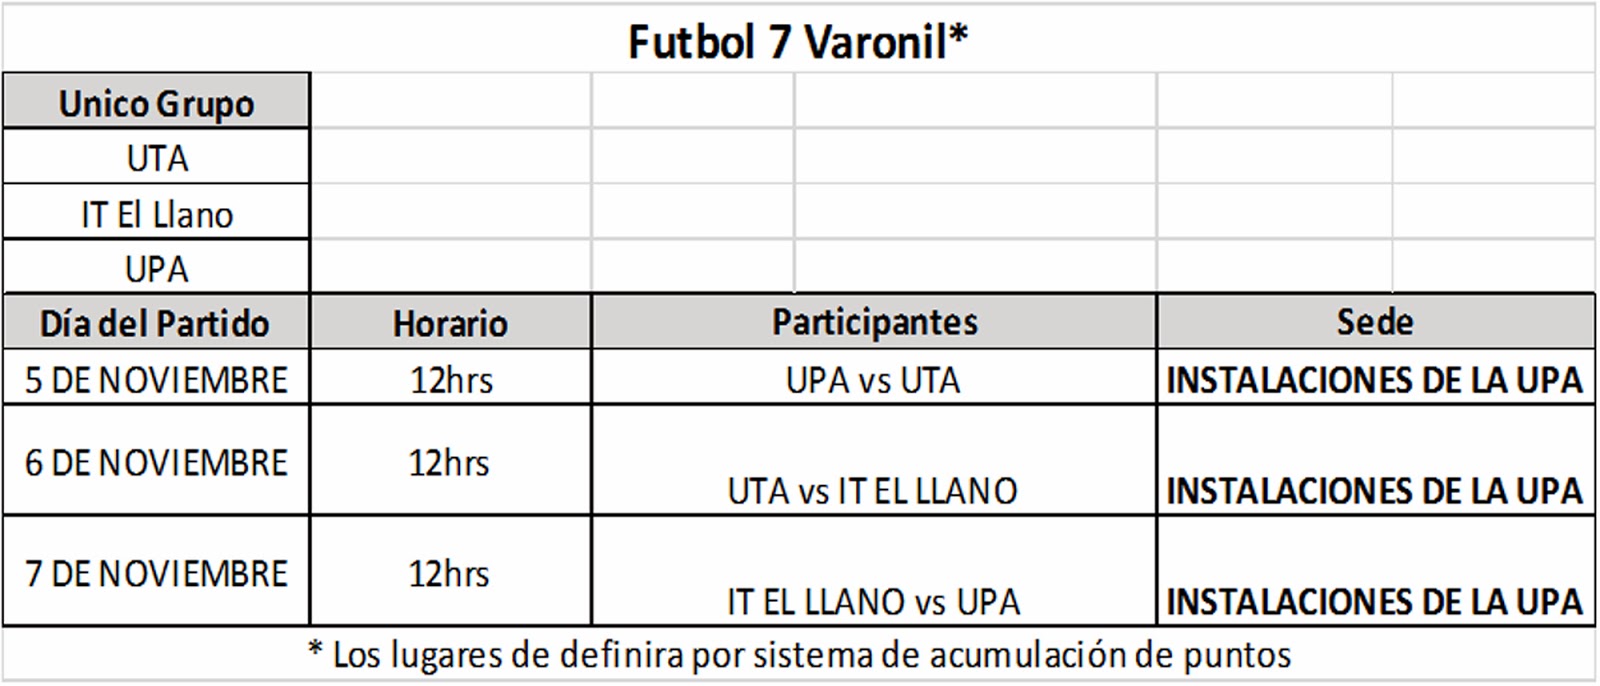Select the UTA vs IT EL LLANO cell
Image resolution: width=1600 pixels, height=686 pixels.
pos(873,490)
